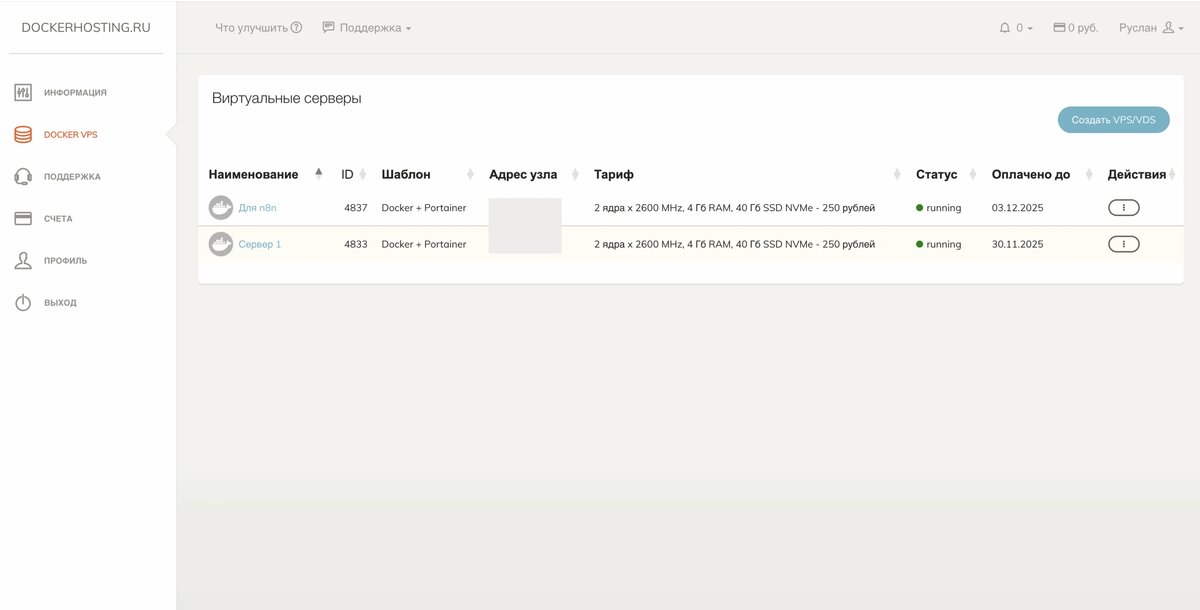Image resolution: width=1200 pixels, height=610 pixels.
Task: Click the Профиль person icon in sidebar
Action: point(22,260)
